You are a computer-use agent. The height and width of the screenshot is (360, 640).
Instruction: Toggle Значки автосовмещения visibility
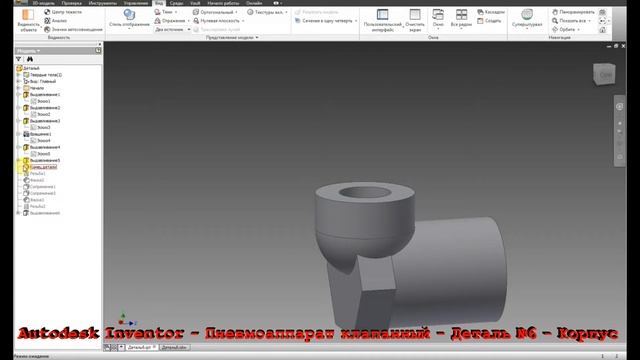[73, 29]
